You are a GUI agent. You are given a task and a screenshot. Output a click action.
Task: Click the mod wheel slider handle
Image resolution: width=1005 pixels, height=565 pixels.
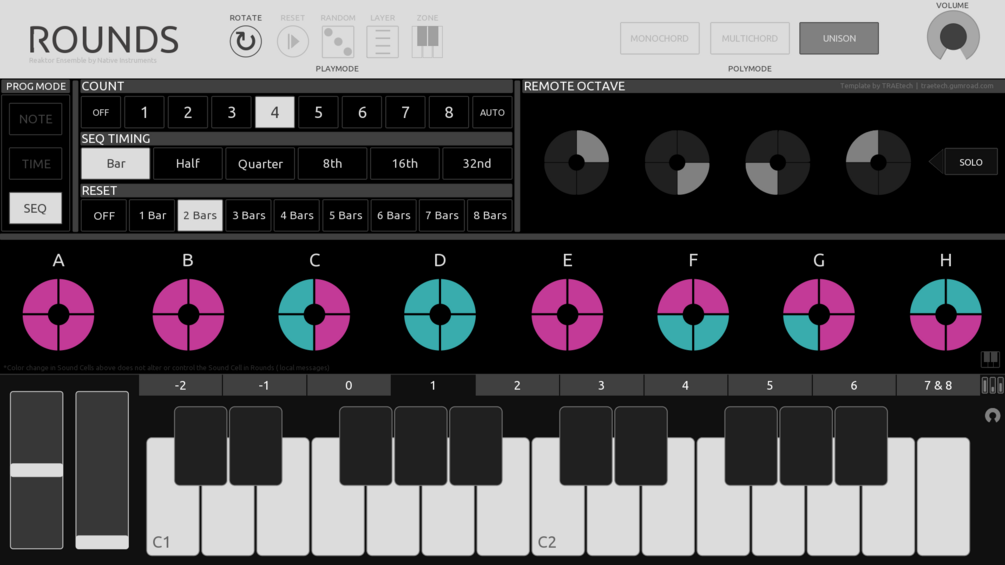[102, 542]
